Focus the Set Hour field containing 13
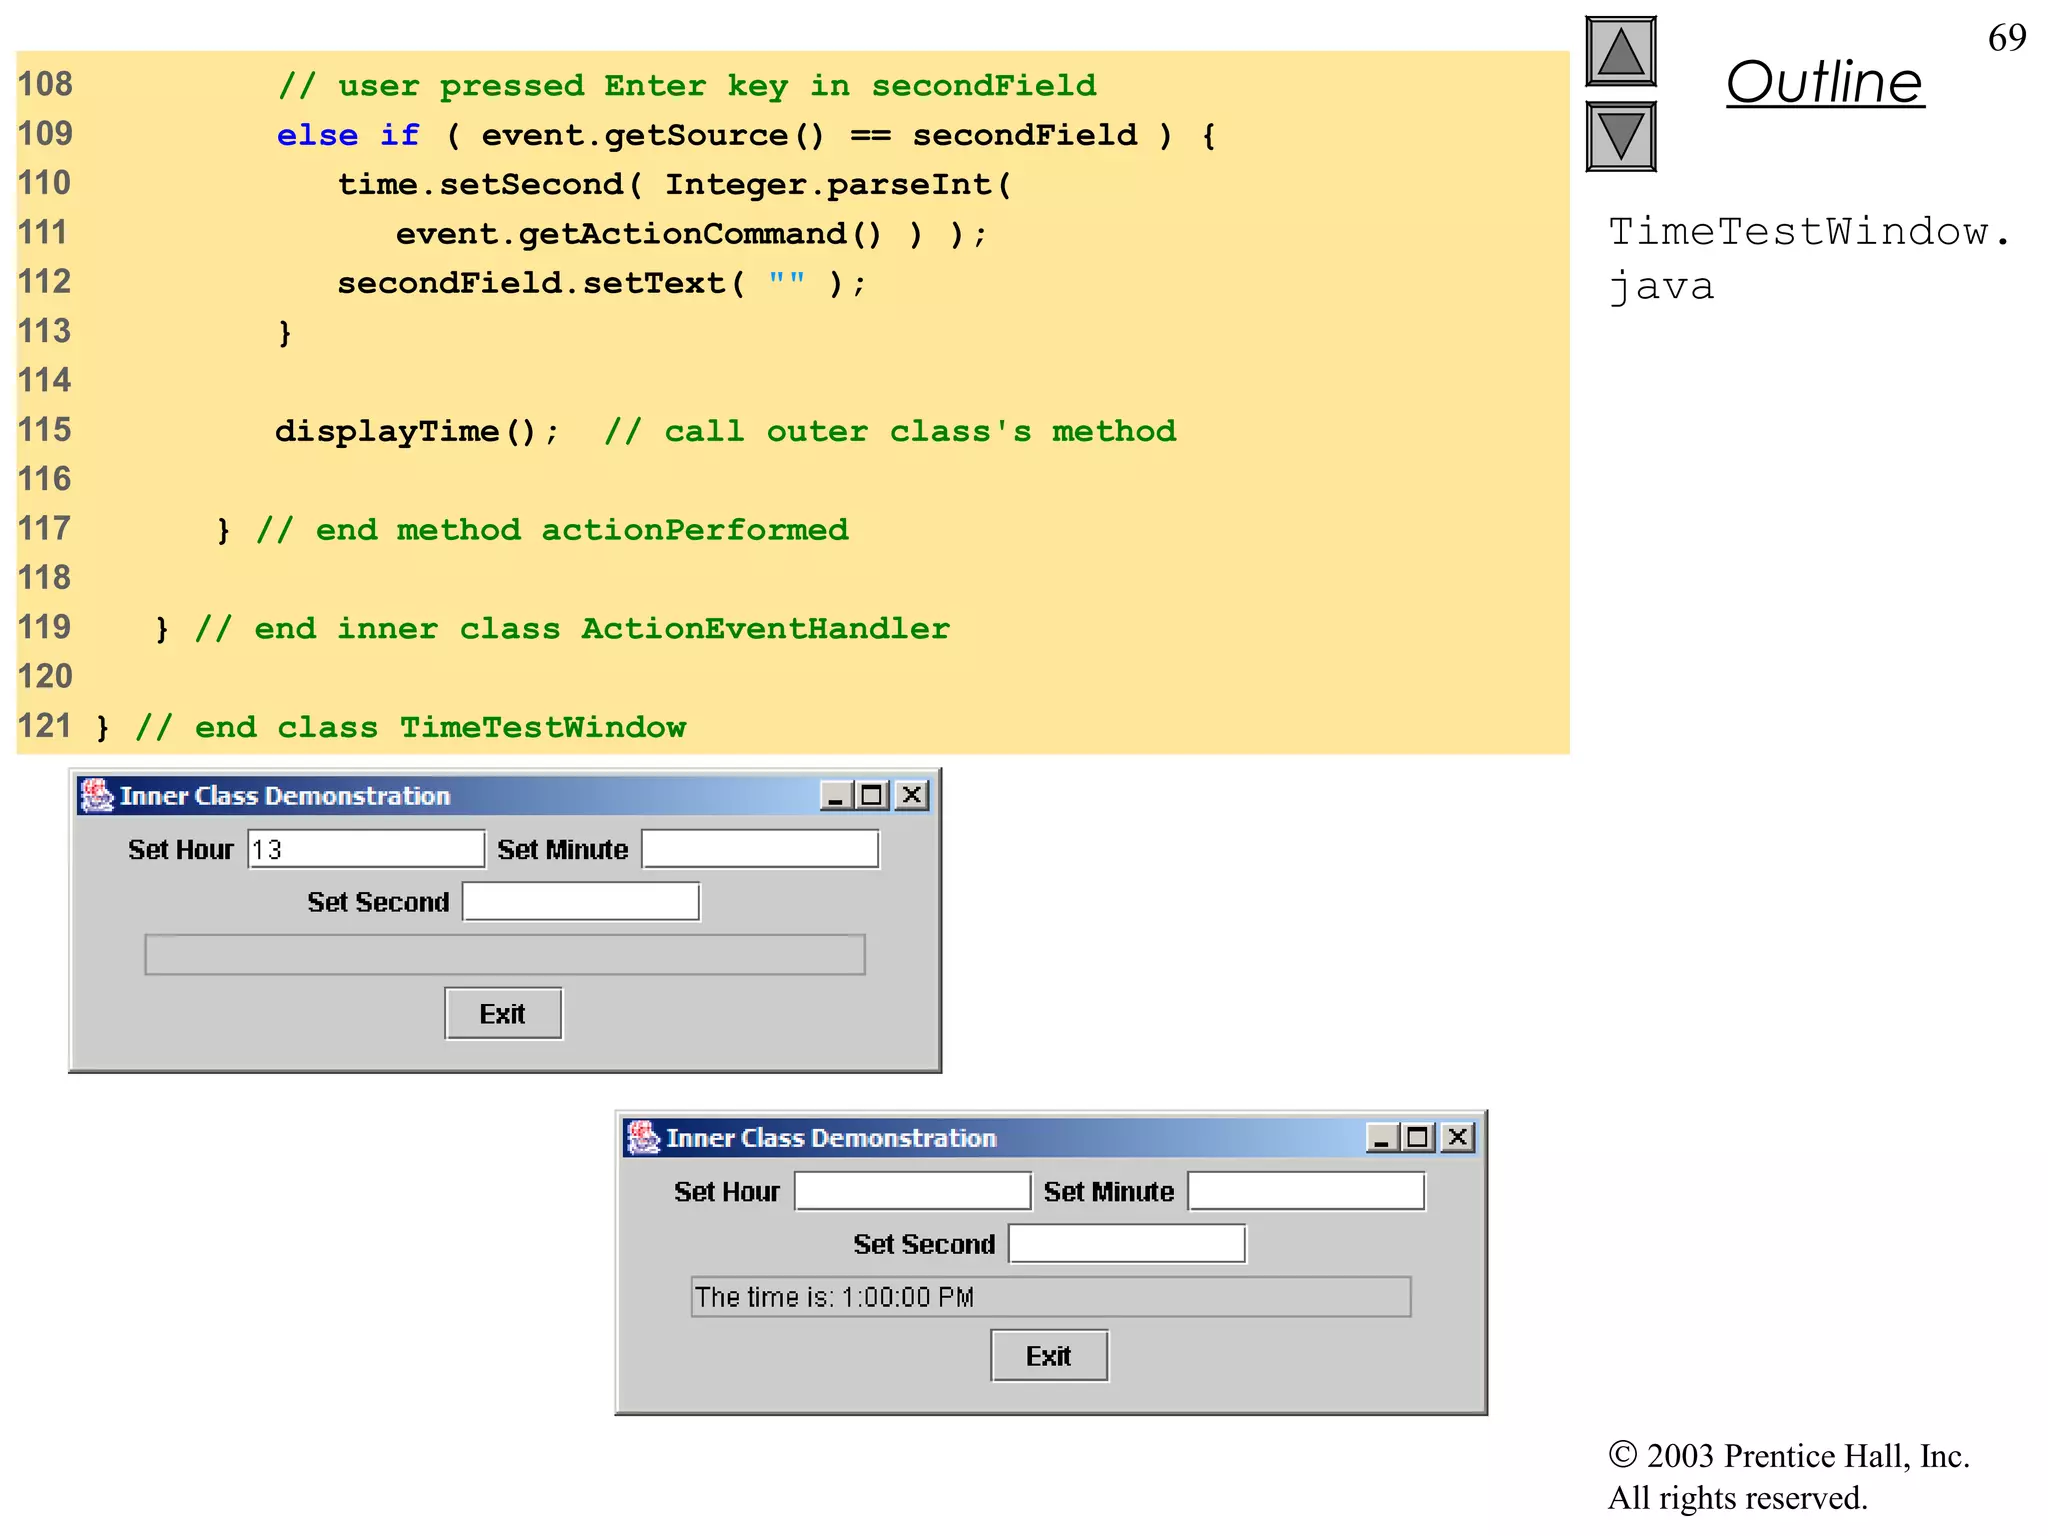The width and height of the screenshot is (2048, 1536). click(366, 849)
